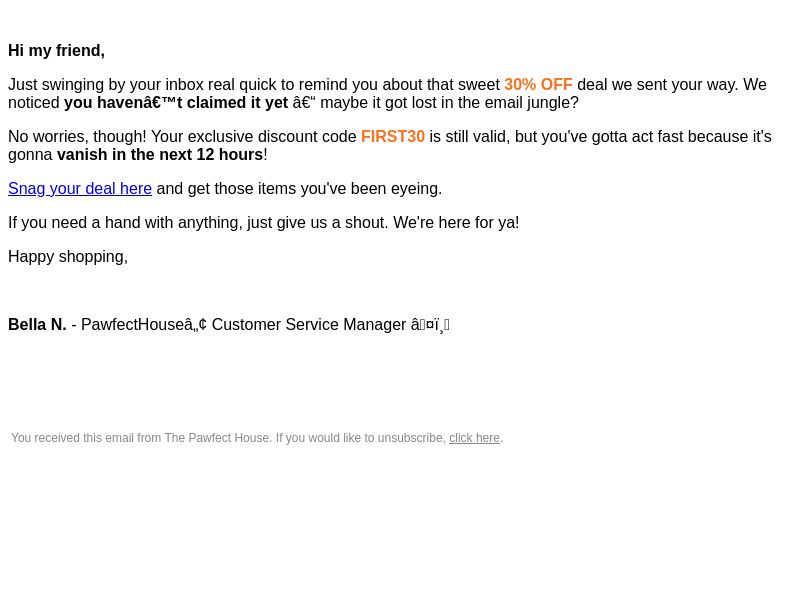This screenshot has height=600, width=800.
Task: Click the "Happy shopping," closing line
Action: point(68,257)
